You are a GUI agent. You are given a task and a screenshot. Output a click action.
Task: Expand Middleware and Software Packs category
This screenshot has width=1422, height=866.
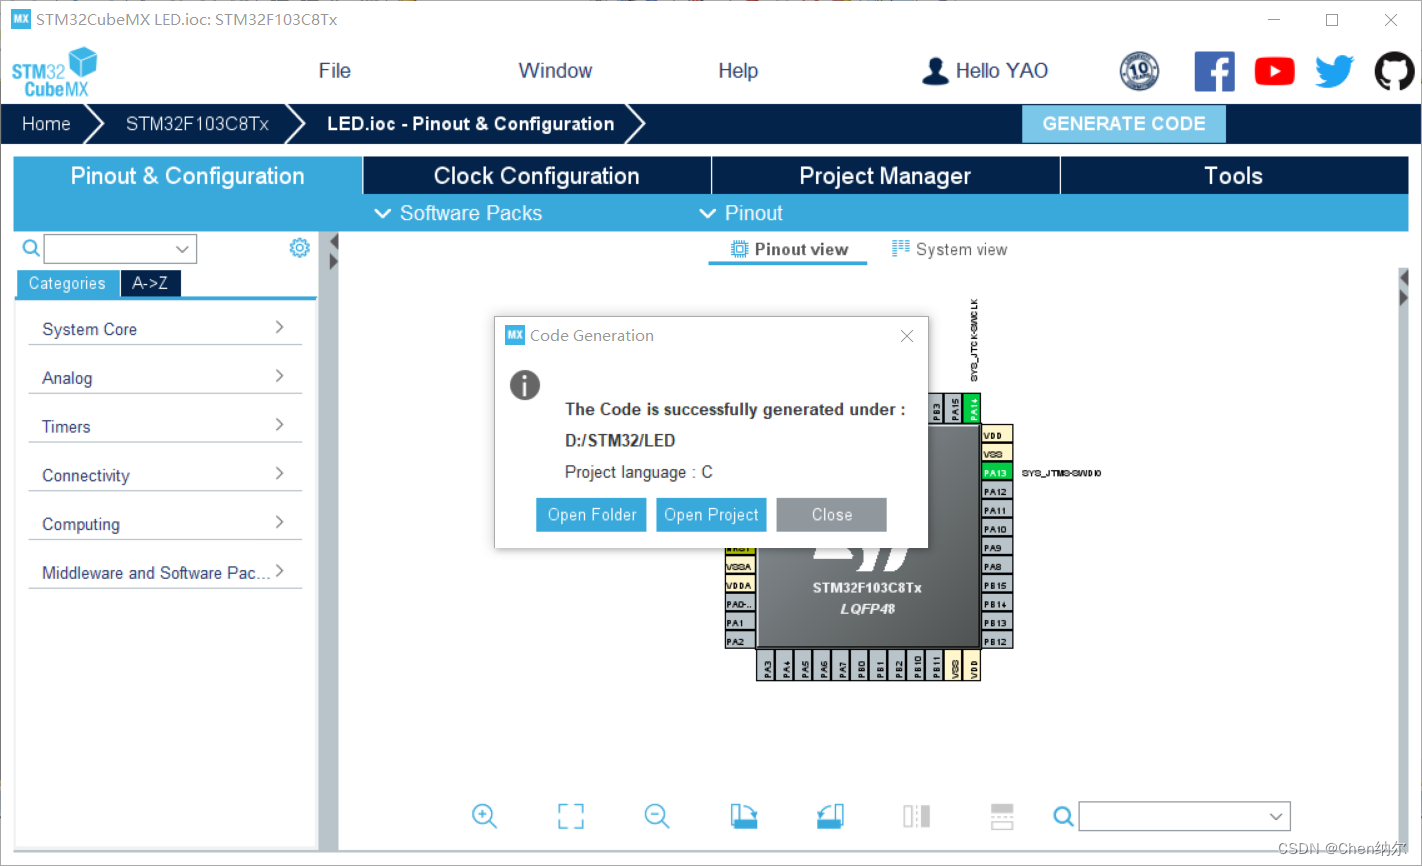point(165,573)
